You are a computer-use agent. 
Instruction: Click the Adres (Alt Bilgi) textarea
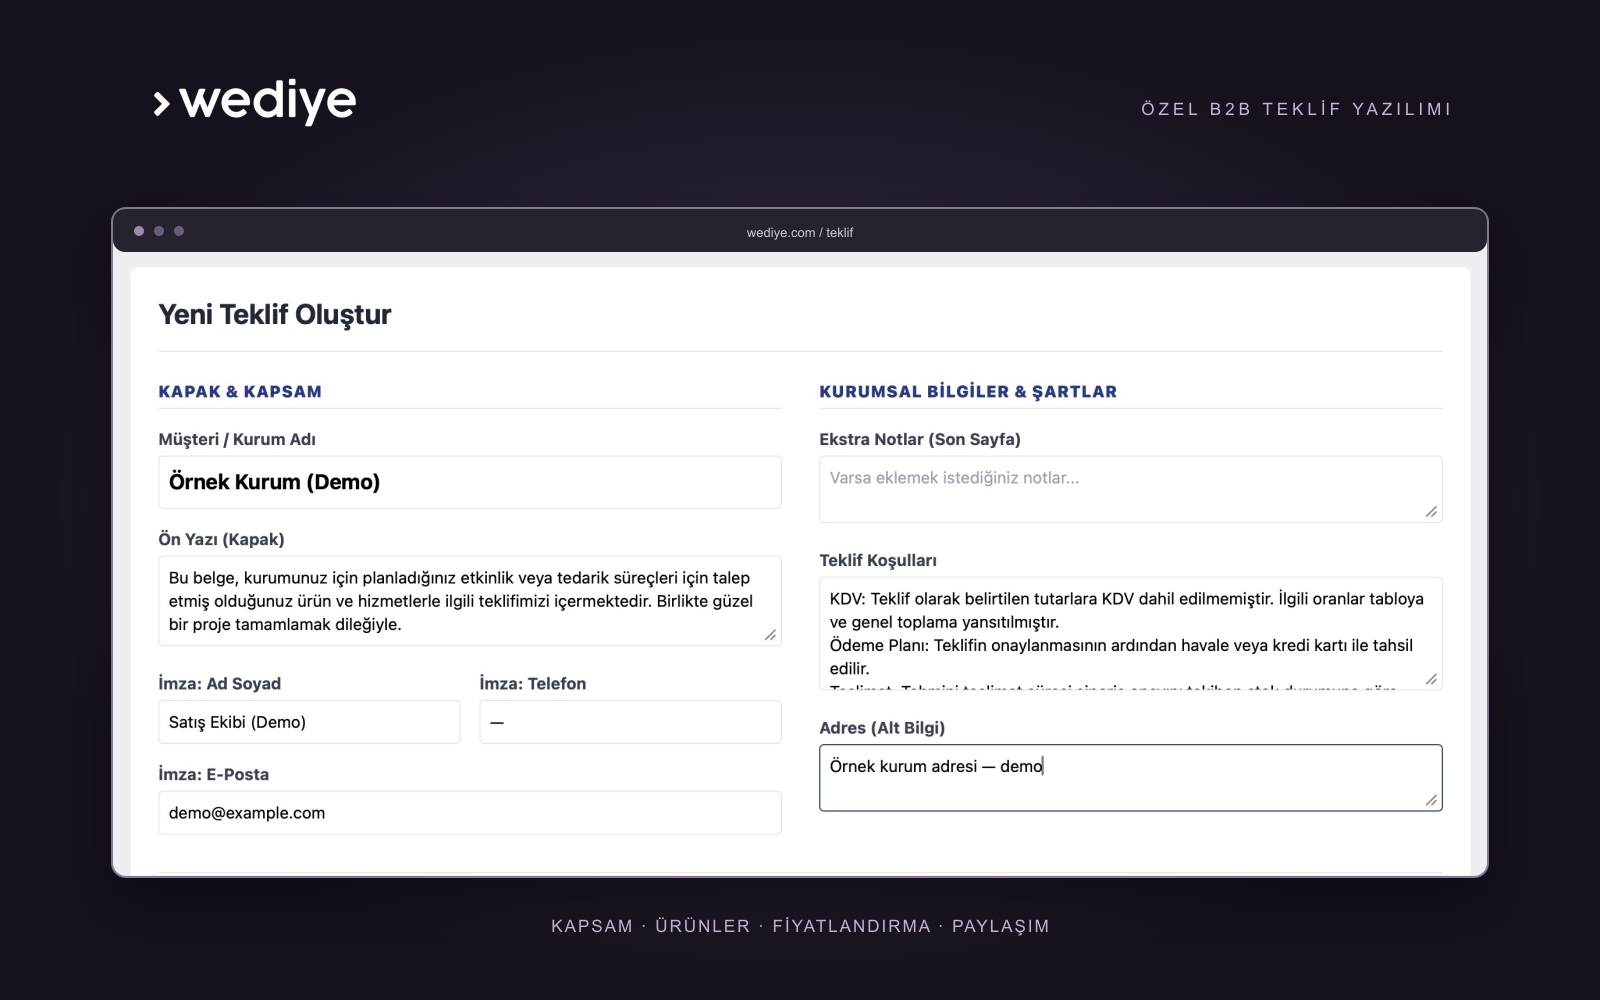[x=1130, y=778]
